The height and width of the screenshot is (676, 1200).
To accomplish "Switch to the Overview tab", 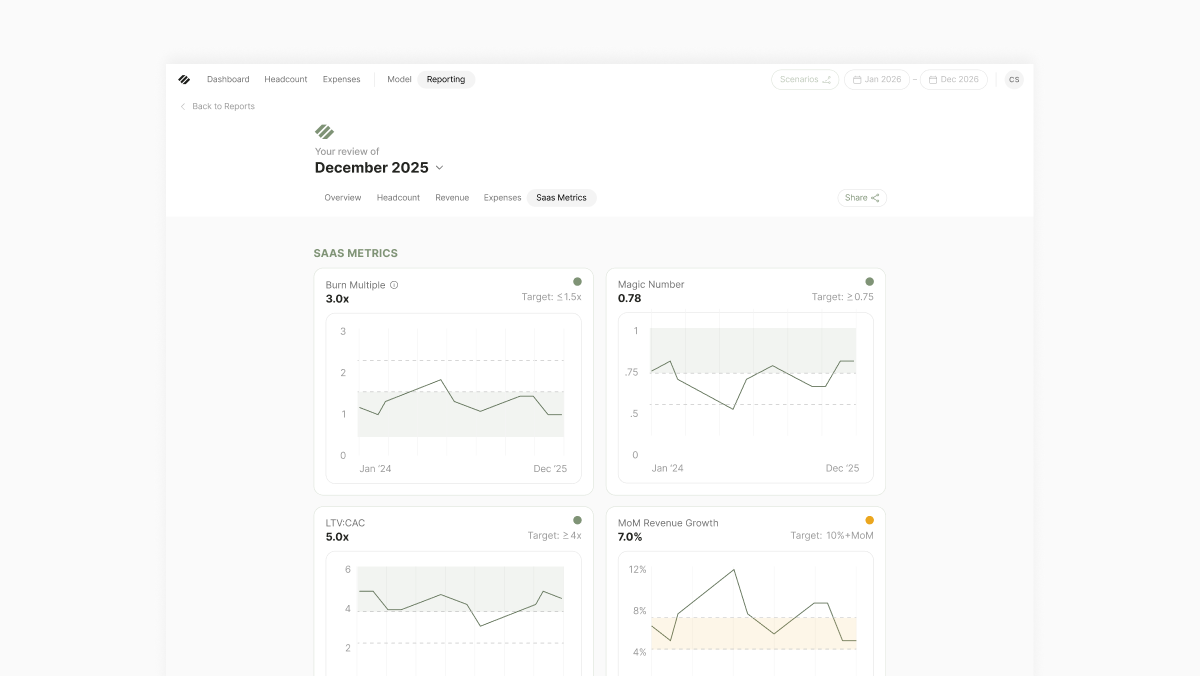I will click(x=343, y=198).
